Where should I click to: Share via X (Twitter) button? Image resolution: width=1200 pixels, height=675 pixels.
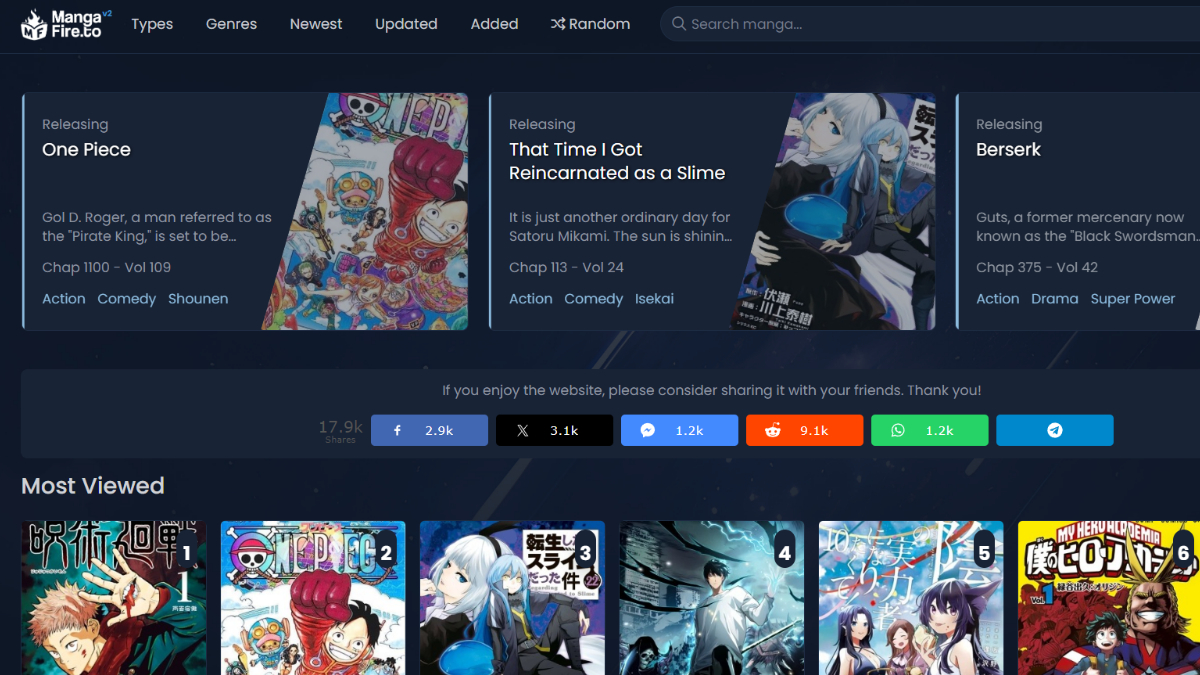(x=554, y=430)
